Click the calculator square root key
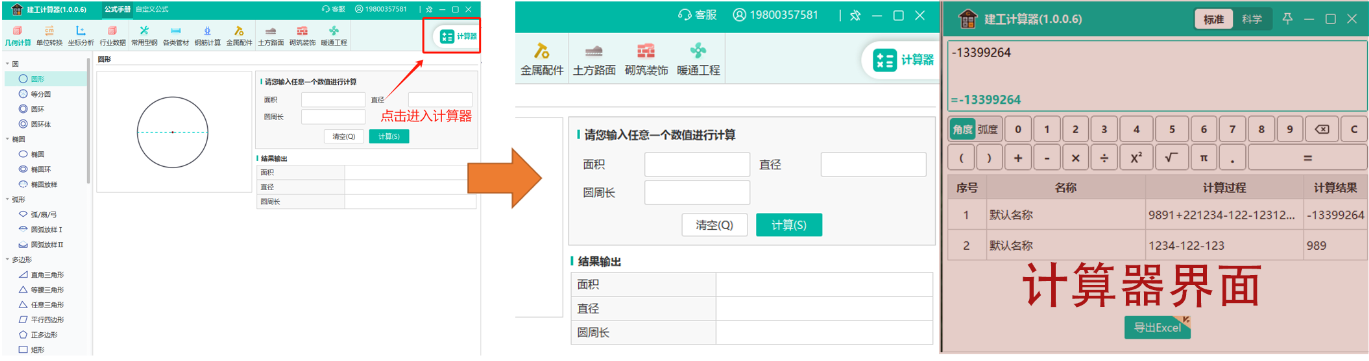The image size is (1369, 361). point(1171,158)
